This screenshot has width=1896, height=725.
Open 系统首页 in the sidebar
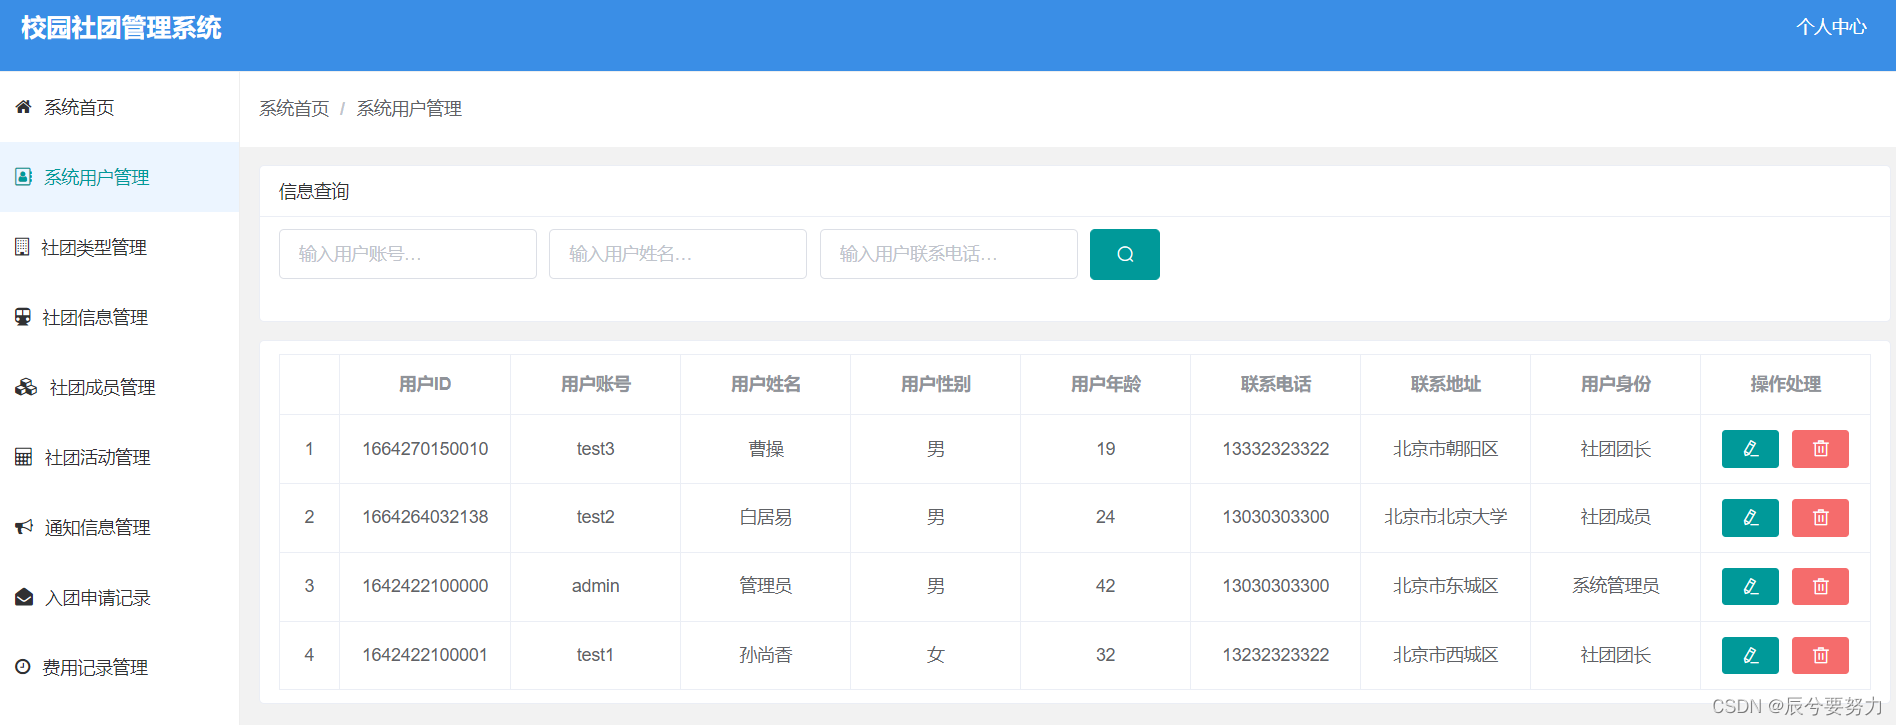tap(120, 107)
